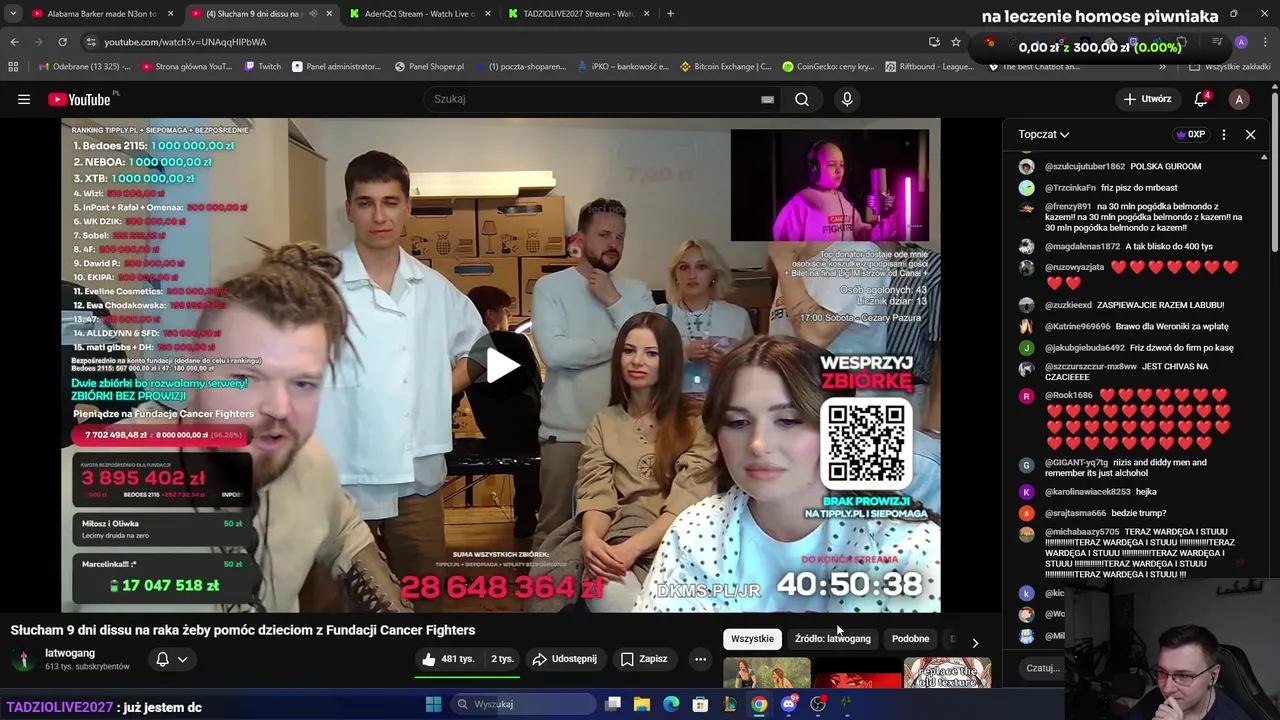1280x720 pixels.
Task: Open the łatwogang channel avatar
Action: tap(23, 660)
